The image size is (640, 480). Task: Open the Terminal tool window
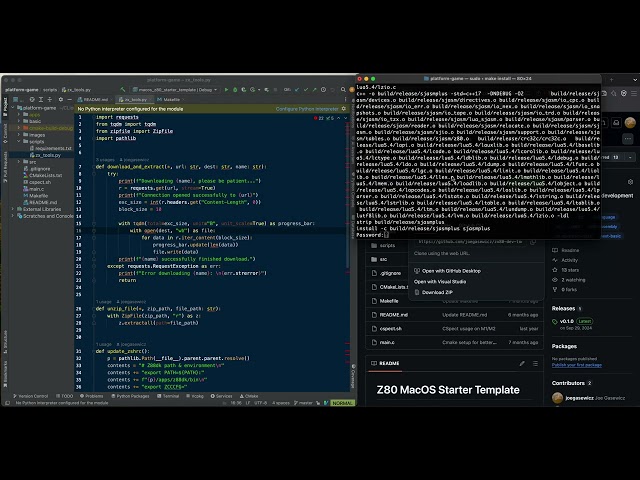168,396
